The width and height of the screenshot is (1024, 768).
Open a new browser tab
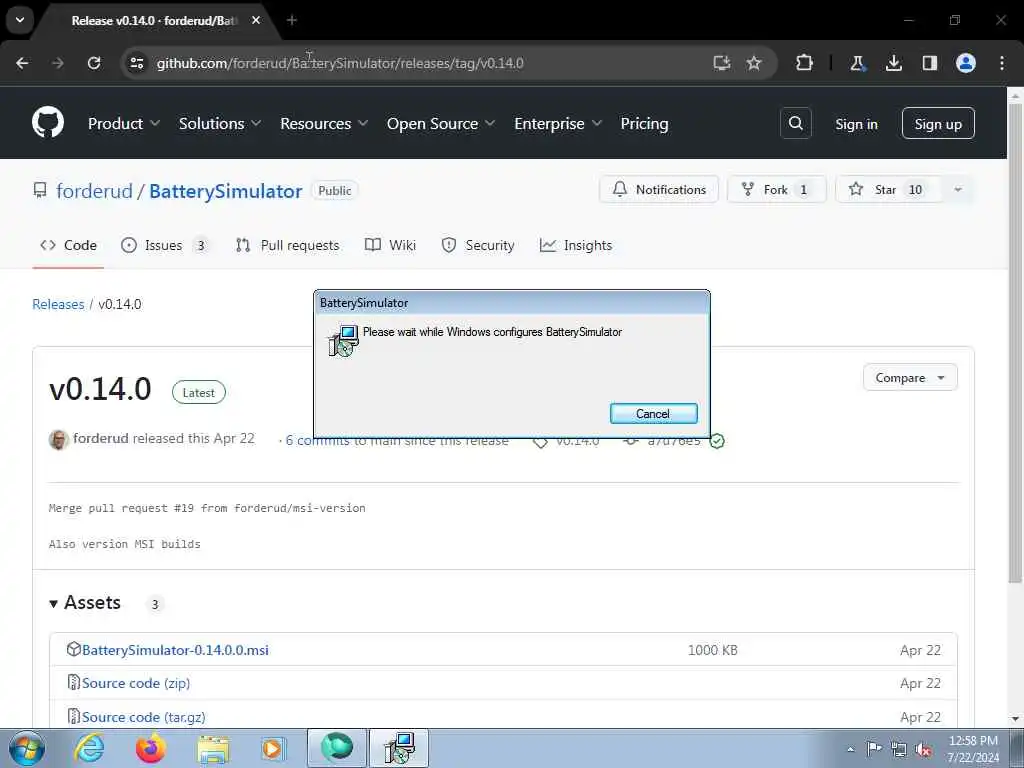[292, 20]
